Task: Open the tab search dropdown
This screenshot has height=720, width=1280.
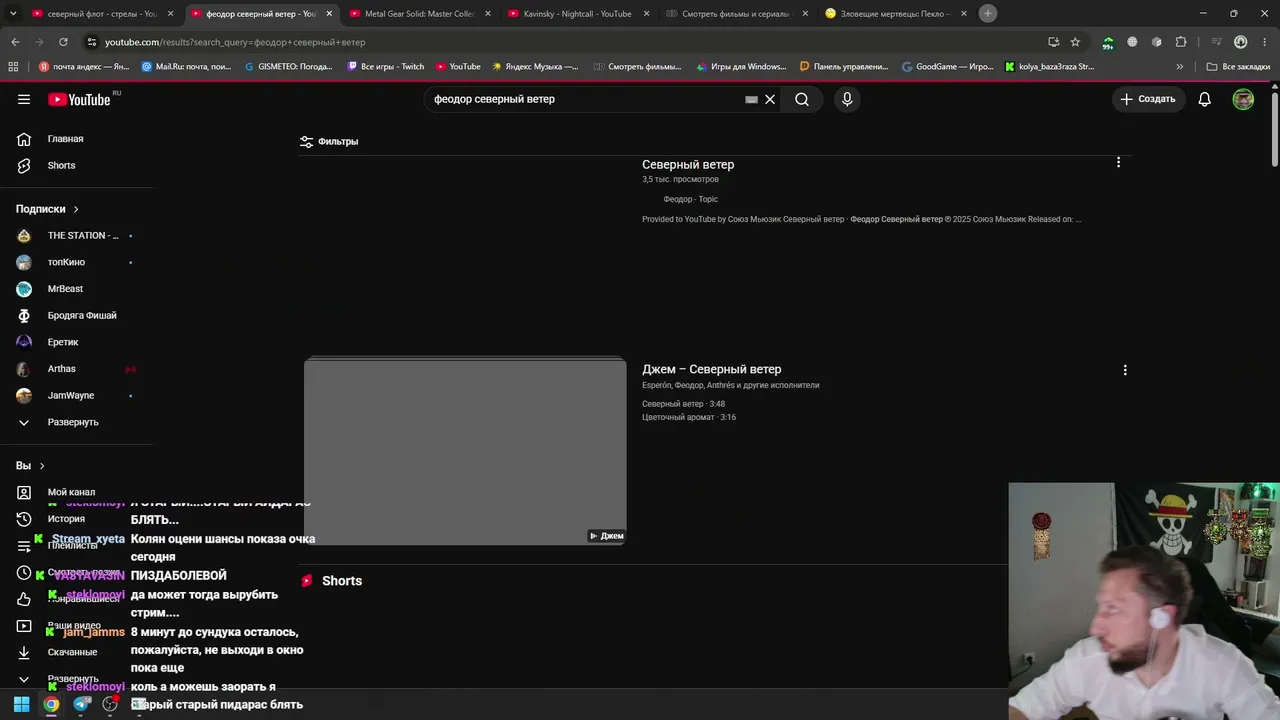Action: click(x=13, y=14)
